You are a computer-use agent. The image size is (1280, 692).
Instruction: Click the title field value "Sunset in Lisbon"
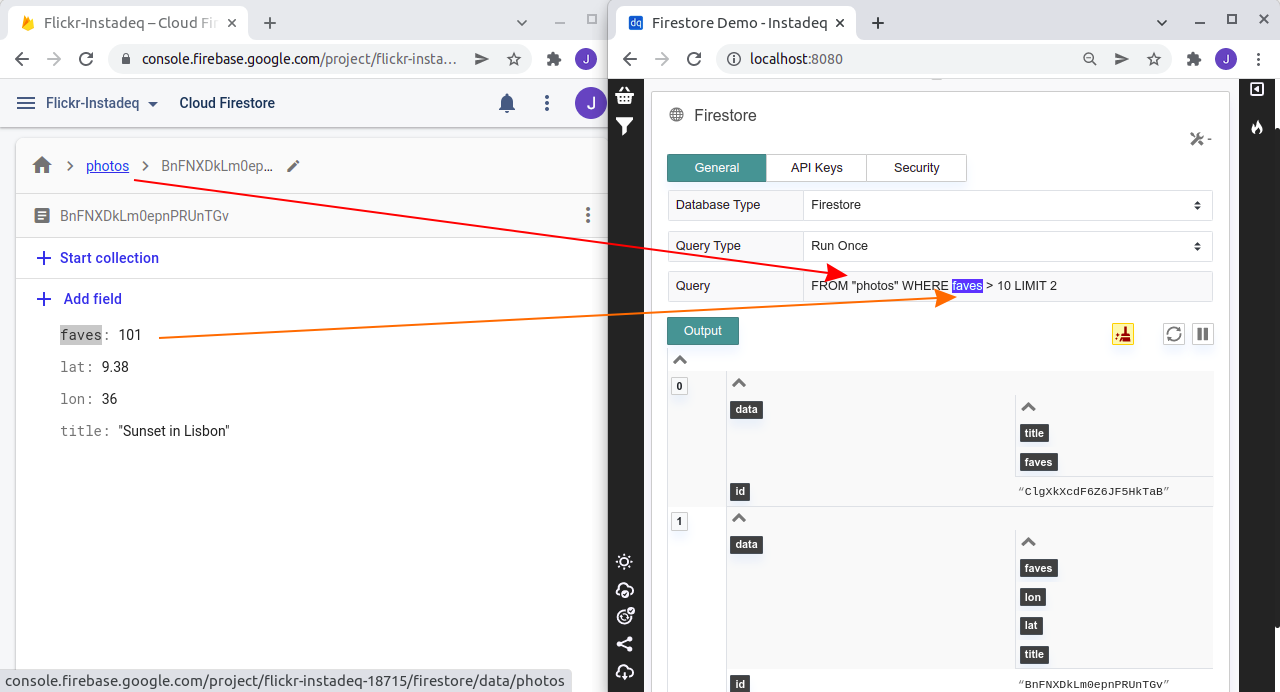click(174, 431)
